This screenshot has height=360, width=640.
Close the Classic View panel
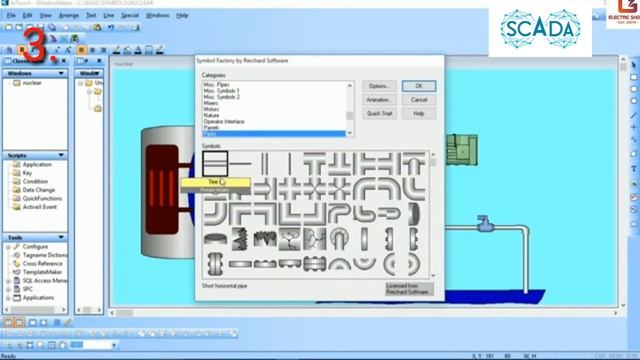(64, 61)
